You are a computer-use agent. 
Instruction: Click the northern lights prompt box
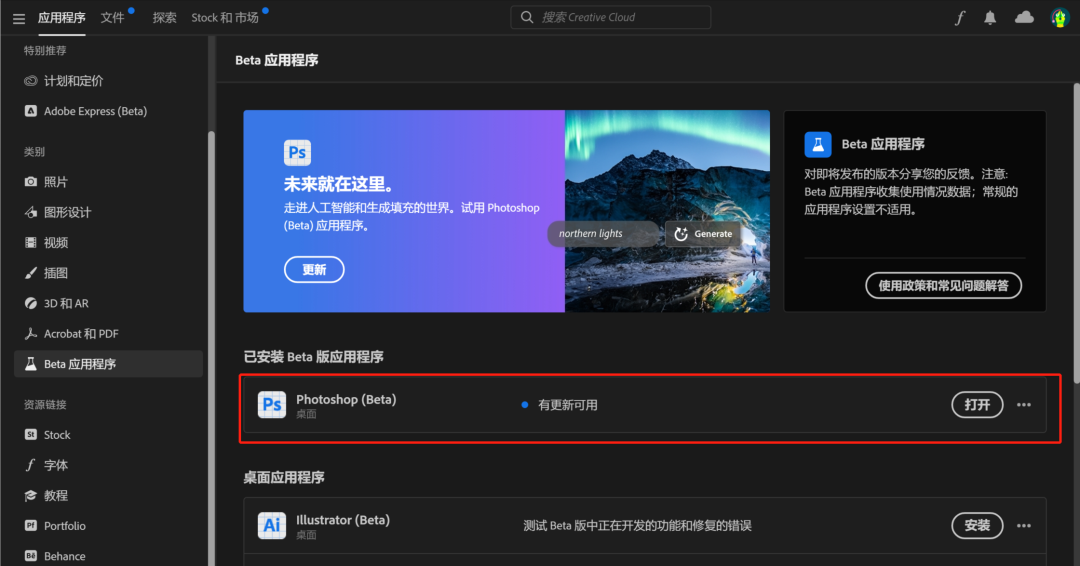pos(603,233)
